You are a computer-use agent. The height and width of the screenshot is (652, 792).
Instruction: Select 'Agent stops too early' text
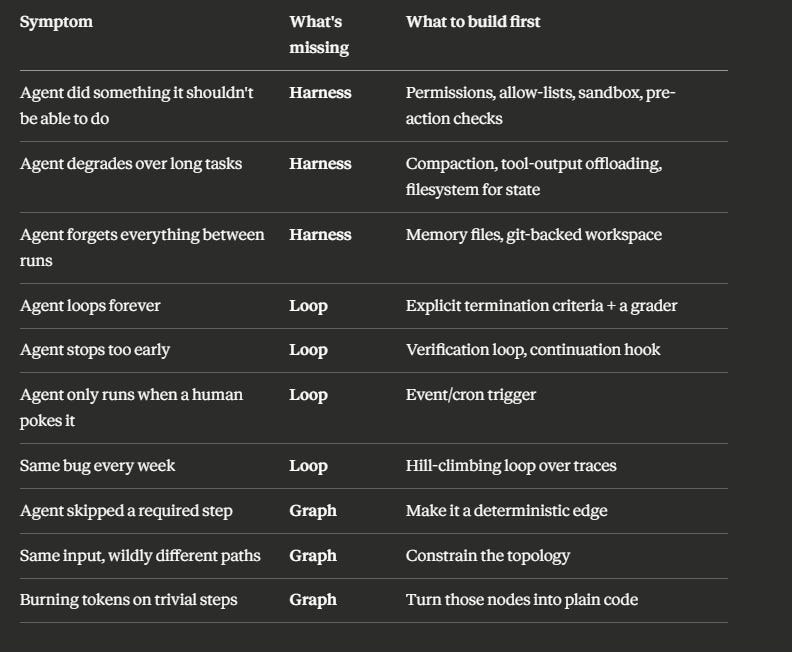coord(95,350)
